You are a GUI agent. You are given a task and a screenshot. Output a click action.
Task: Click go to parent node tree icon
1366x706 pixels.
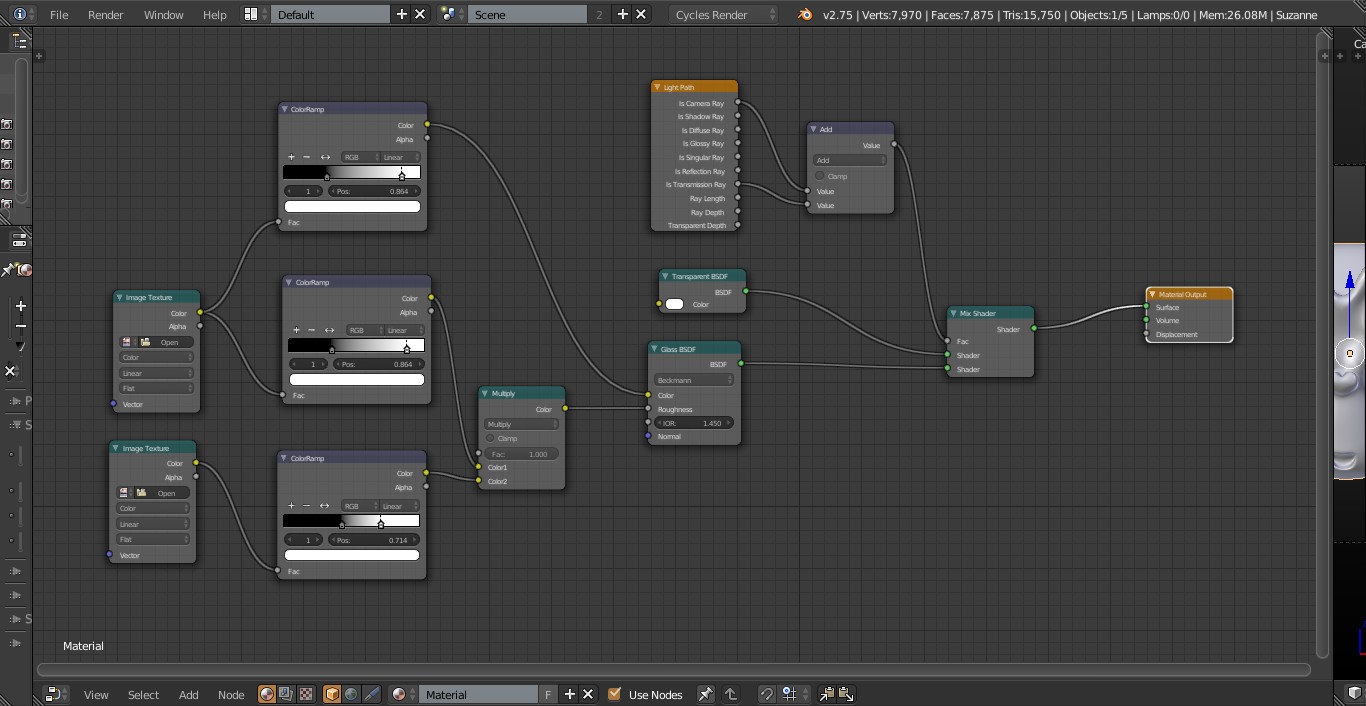click(731, 694)
